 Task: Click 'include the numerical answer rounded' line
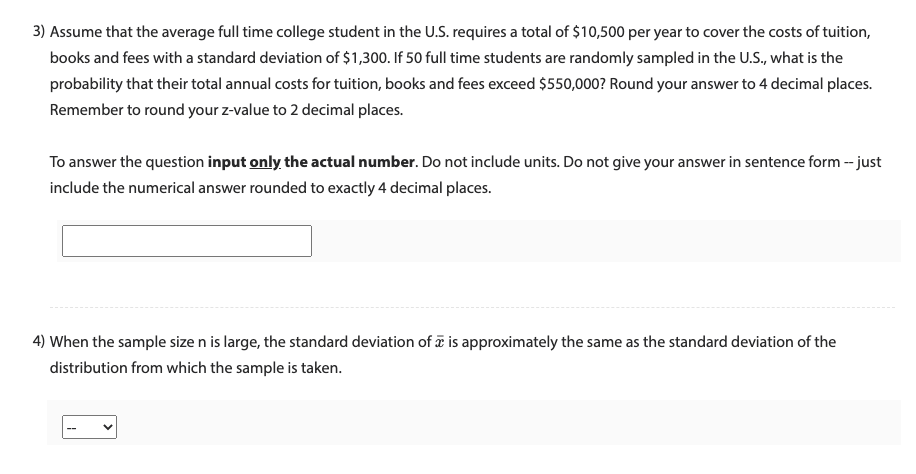270,188
